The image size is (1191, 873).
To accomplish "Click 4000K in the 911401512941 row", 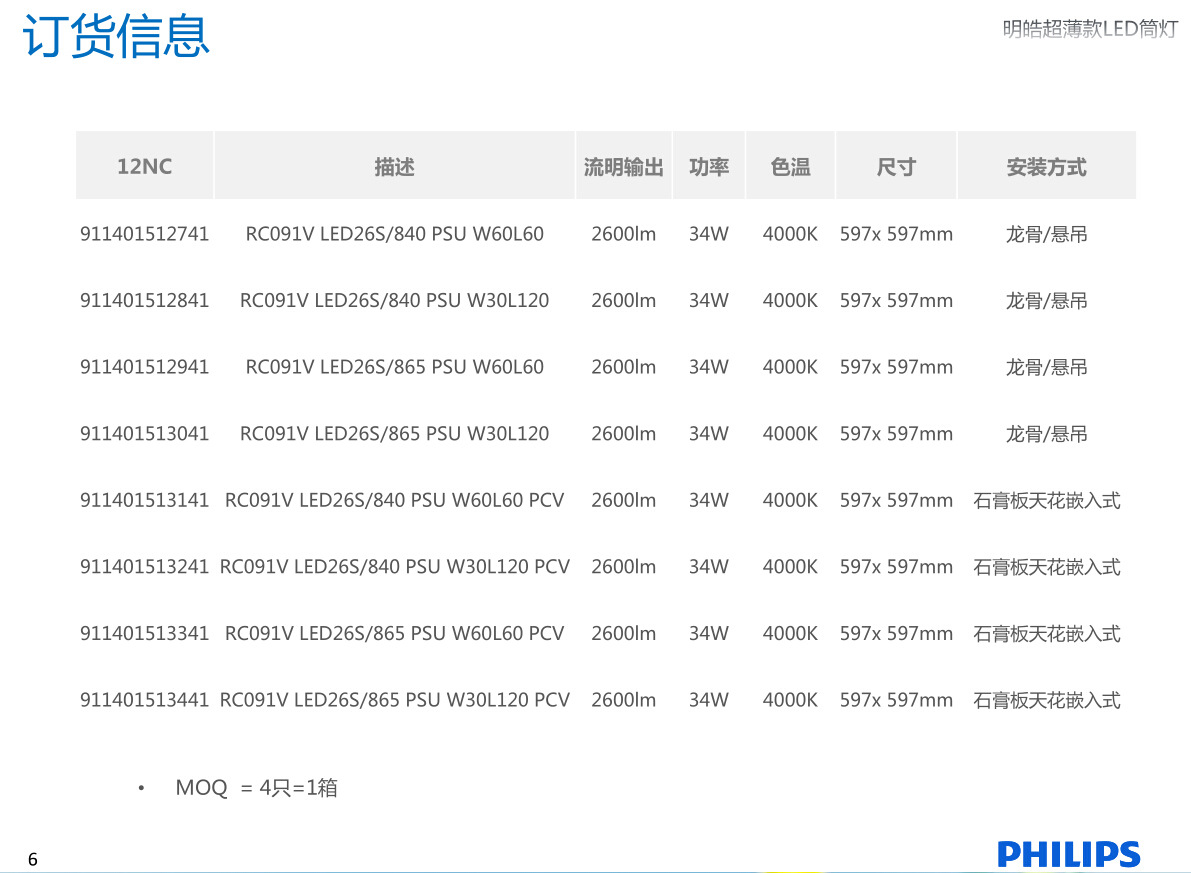I will (790, 367).
